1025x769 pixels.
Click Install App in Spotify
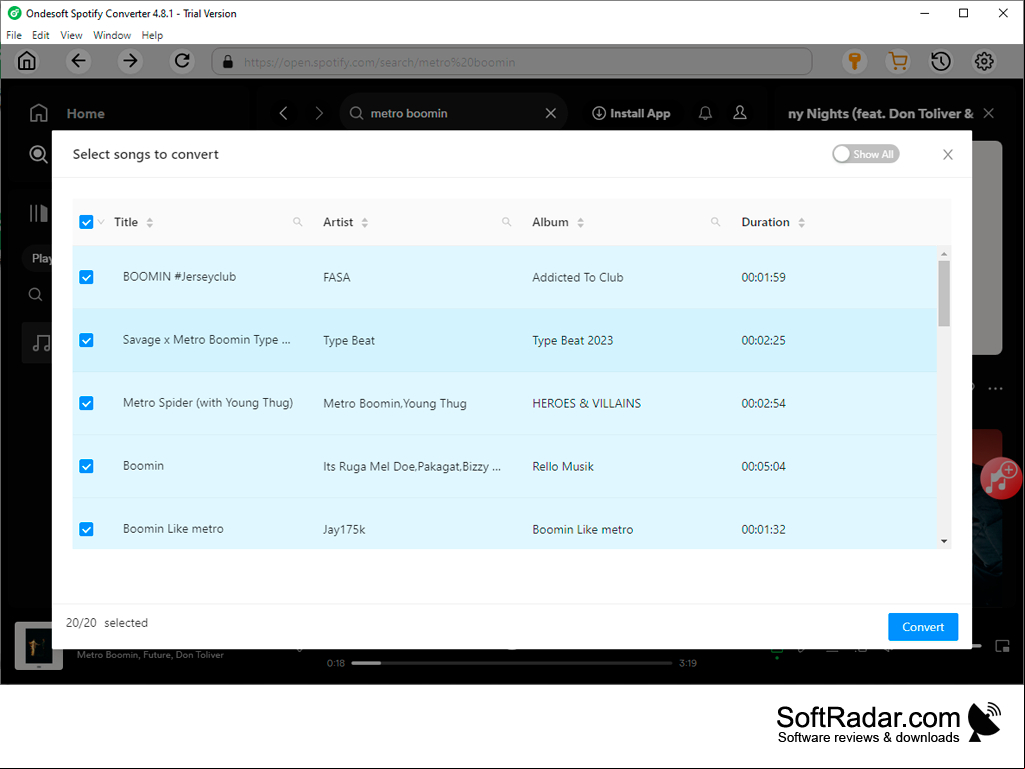631,113
